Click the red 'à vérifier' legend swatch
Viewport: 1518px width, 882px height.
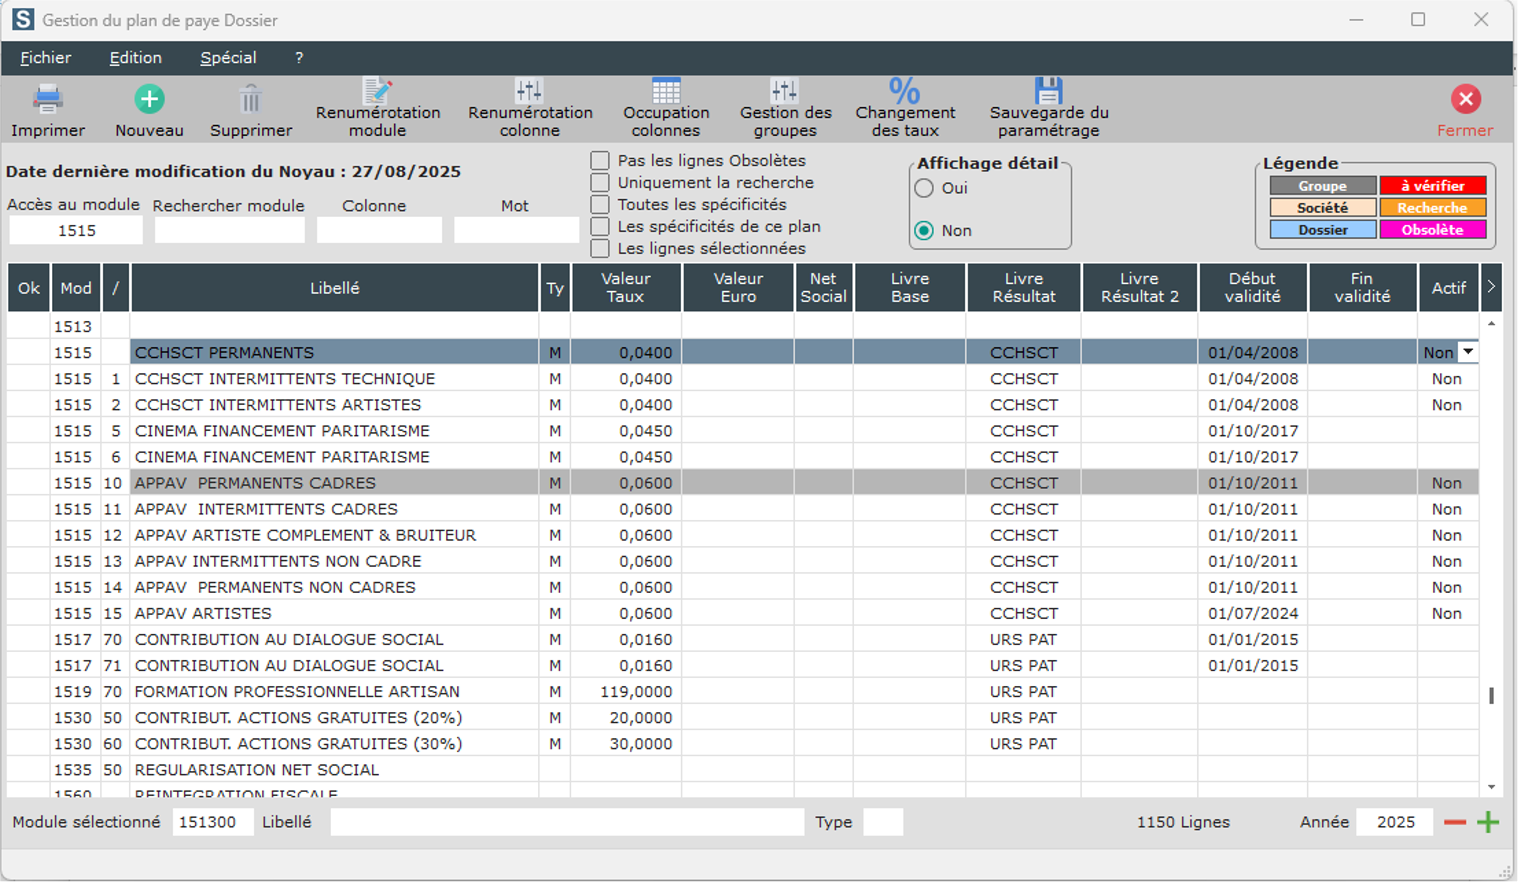1432,186
